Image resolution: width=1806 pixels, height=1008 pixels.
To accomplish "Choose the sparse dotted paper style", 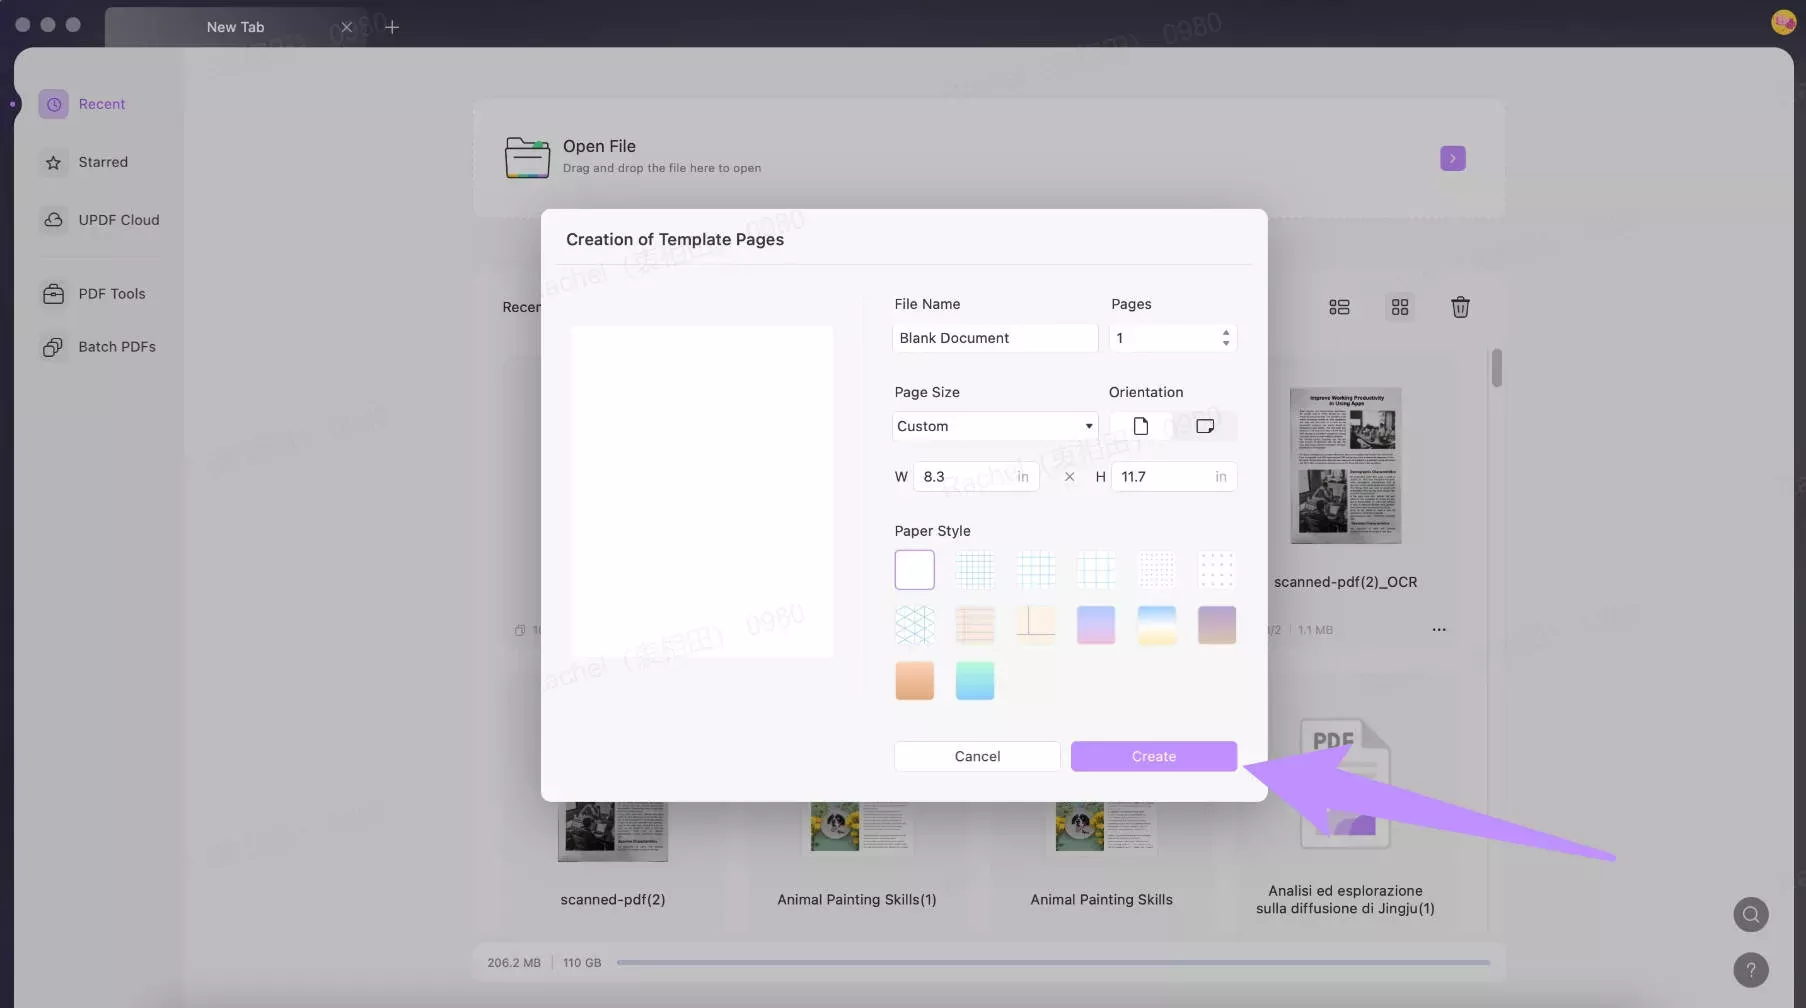I will tap(1217, 570).
